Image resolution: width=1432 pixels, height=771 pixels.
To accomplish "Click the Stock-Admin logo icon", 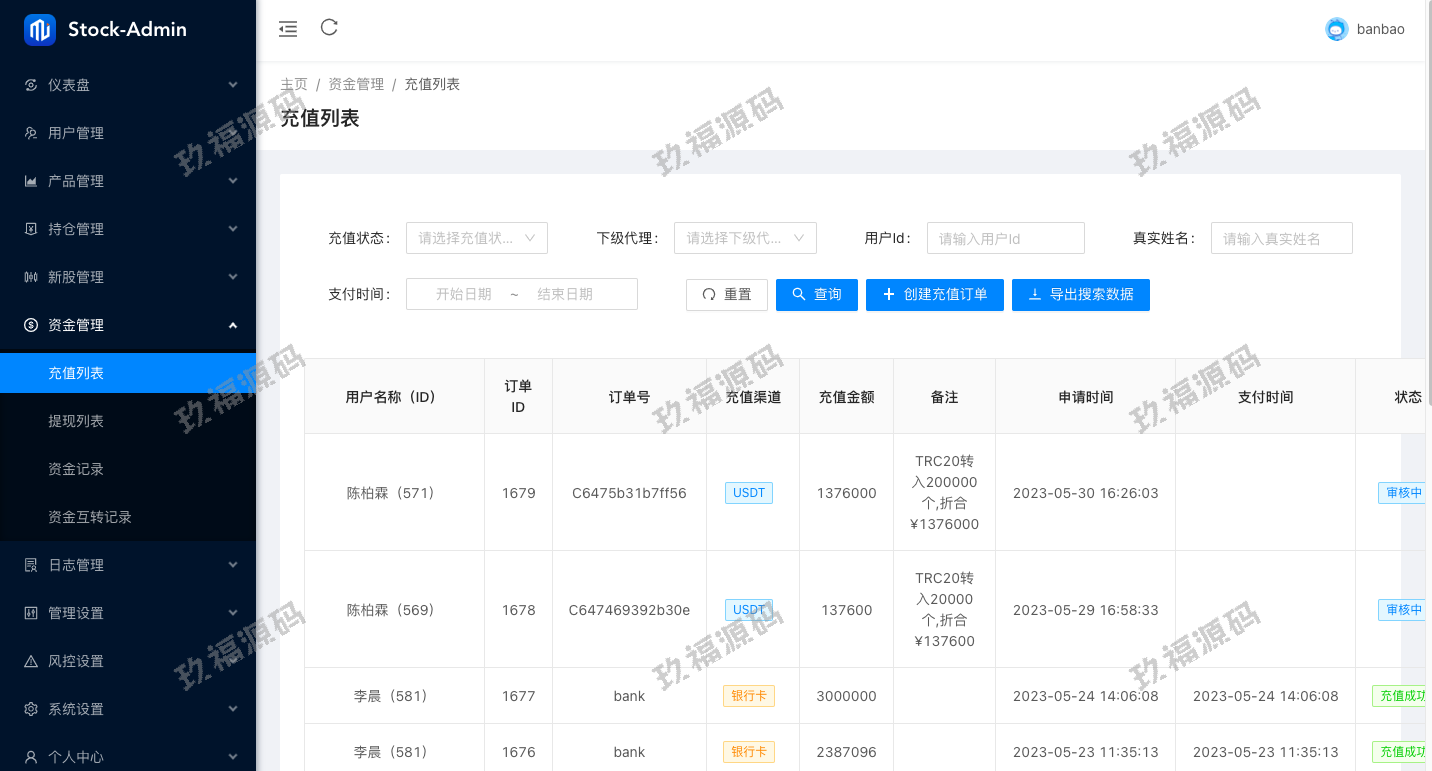I will pyautogui.click(x=40, y=30).
